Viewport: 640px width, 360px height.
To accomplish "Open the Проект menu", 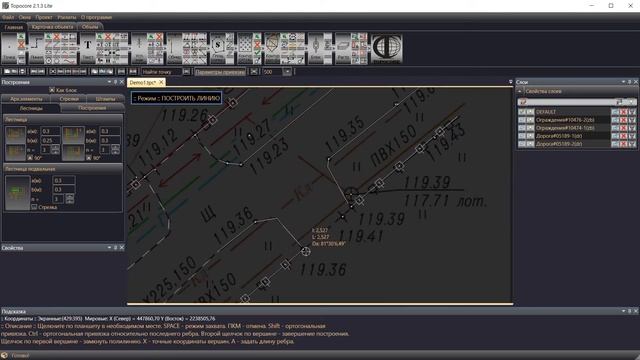I will [x=44, y=18].
